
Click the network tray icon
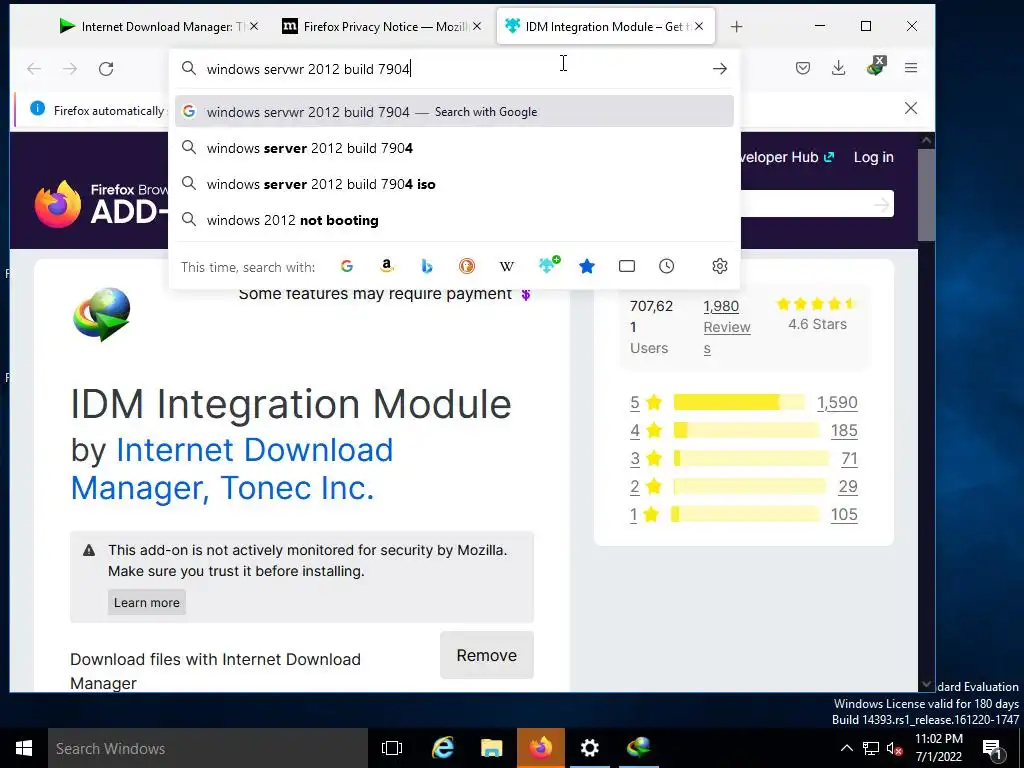(871, 748)
